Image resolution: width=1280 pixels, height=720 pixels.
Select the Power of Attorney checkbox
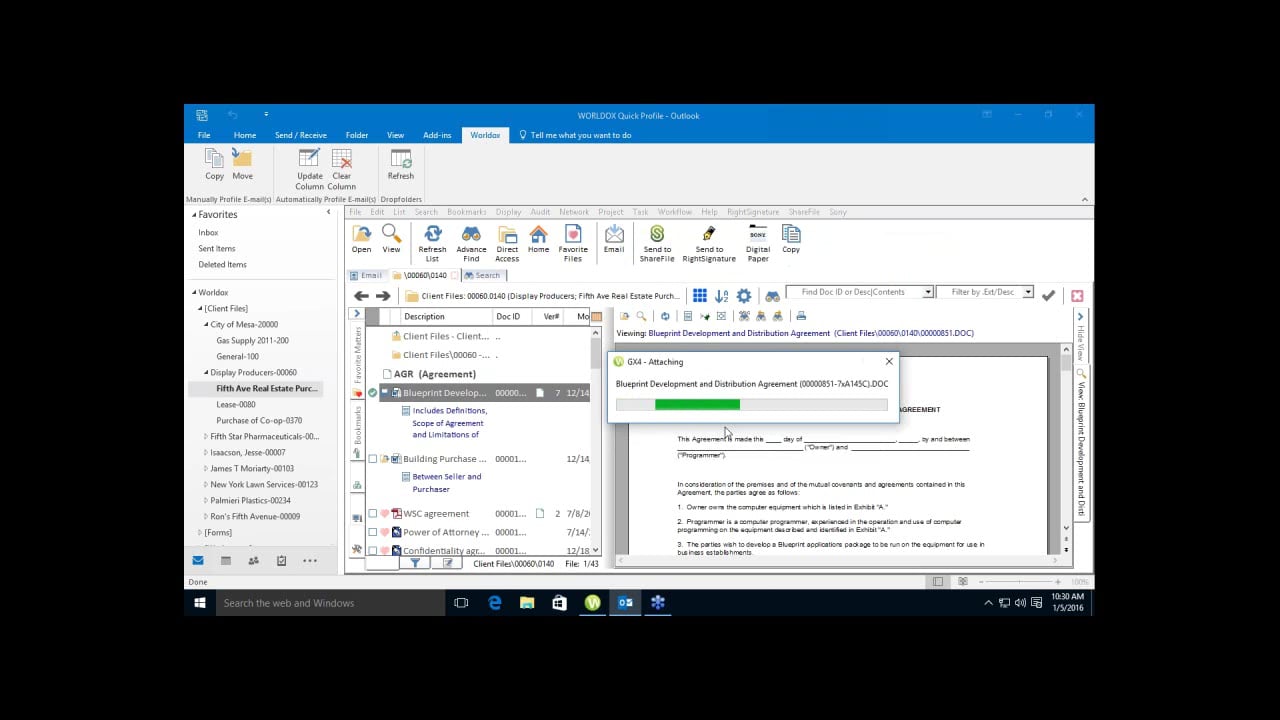click(373, 532)
